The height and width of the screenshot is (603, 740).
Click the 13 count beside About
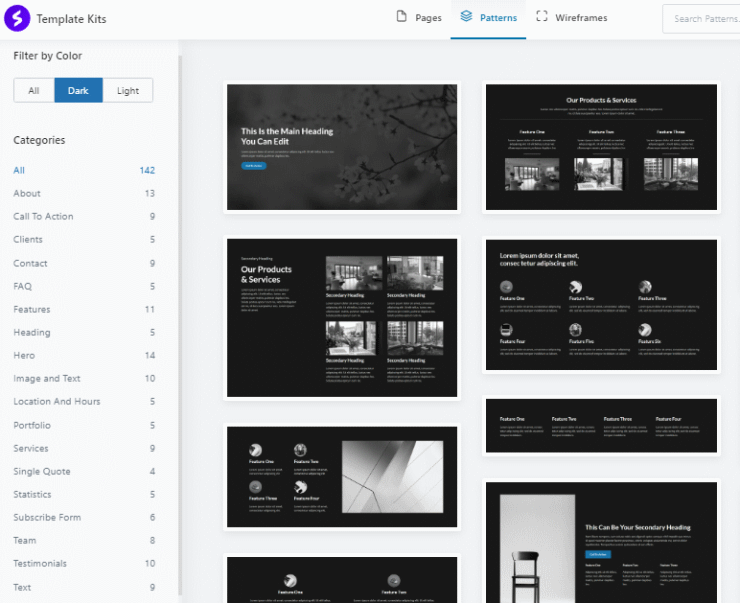(150, 193)
